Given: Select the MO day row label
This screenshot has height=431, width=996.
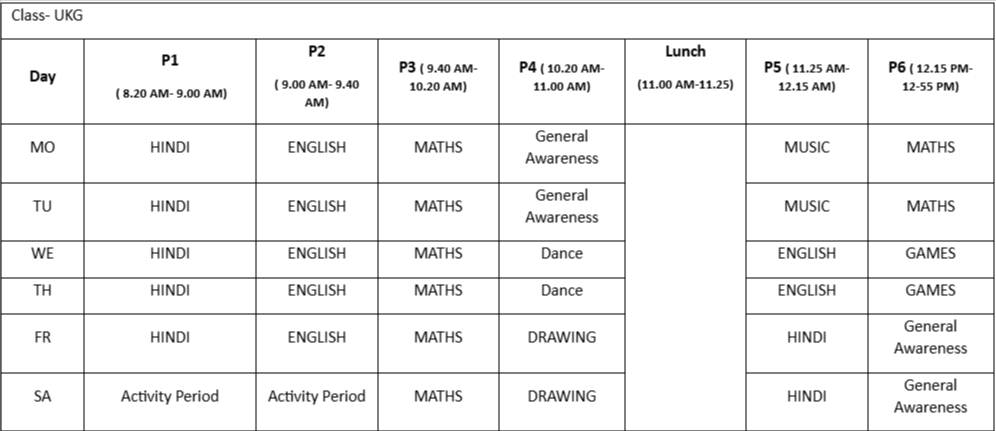Looking at the screenshot, I should (x=42, y=148).
